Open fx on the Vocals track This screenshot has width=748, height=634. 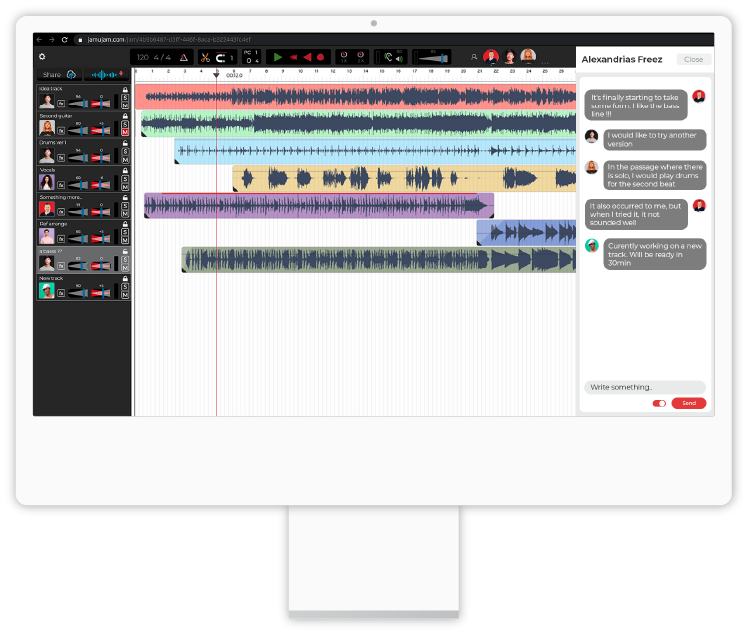click(61, 184)
